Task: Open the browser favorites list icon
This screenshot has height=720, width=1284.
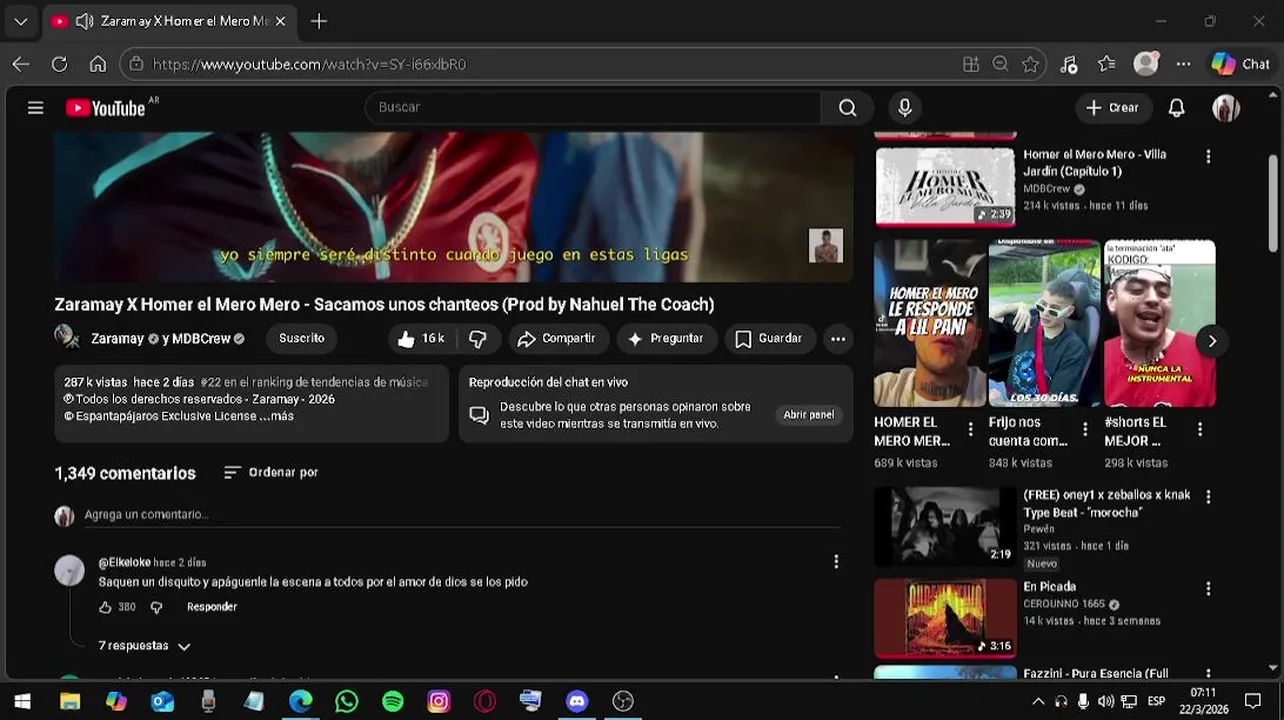Action: (1106, 64)
